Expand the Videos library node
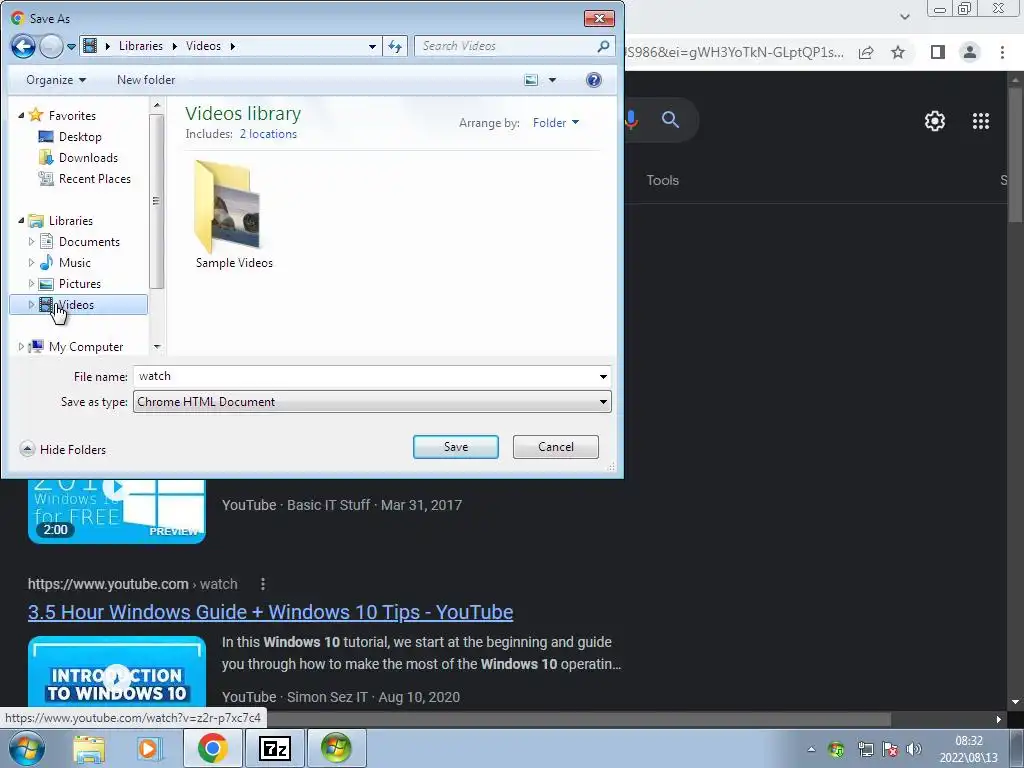1024x768 pixels. 31,304
